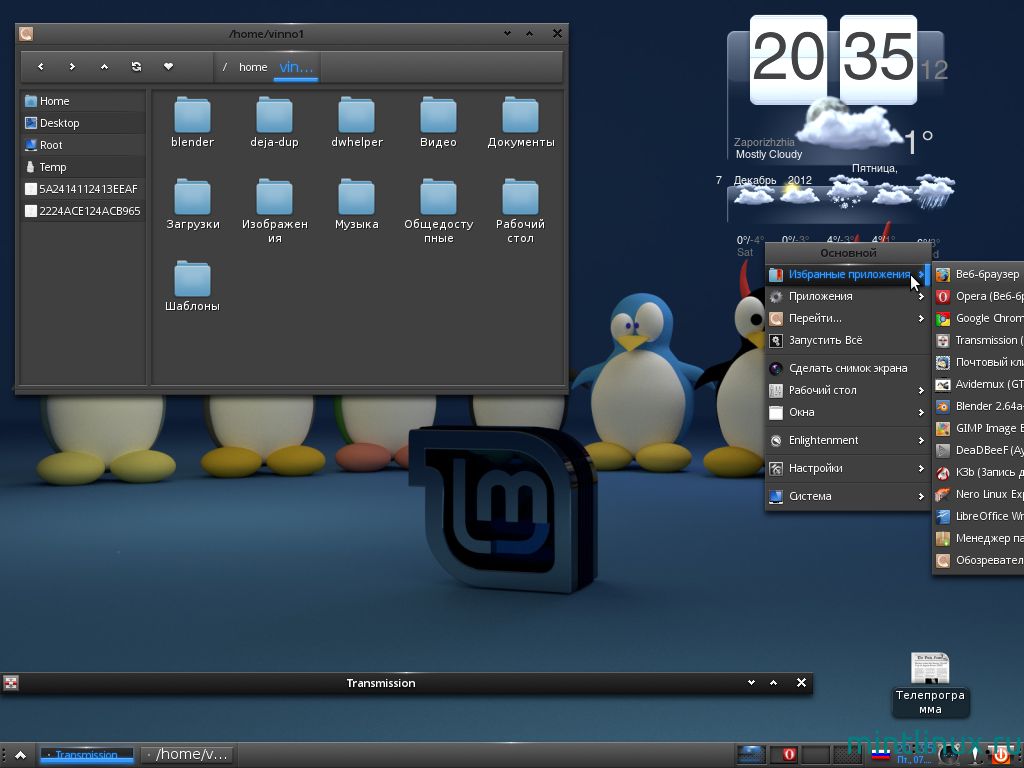This screenshot has width=1024, height=768.
Task: Open the blender folder
Action: click(x=192, y=123)
